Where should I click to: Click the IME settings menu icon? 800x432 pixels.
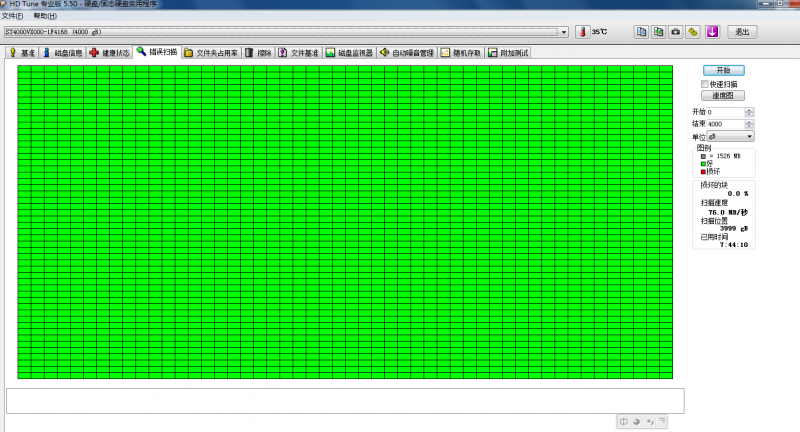pyautogui.click(x=662, y=421)
